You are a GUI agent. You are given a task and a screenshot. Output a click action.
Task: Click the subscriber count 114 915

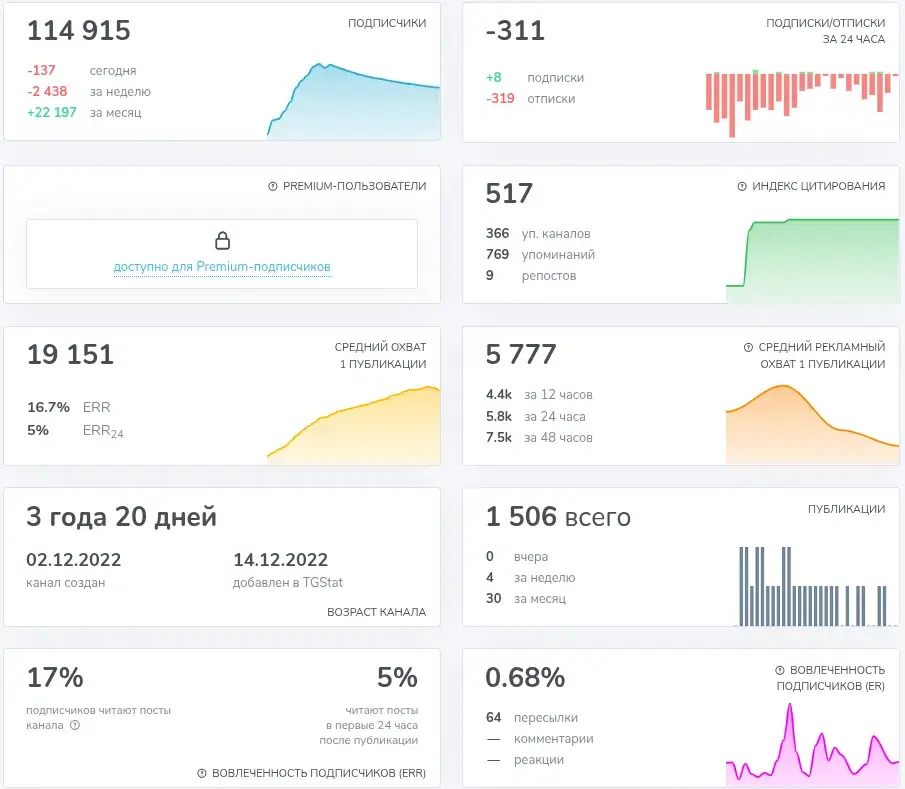tap(79, 31)
